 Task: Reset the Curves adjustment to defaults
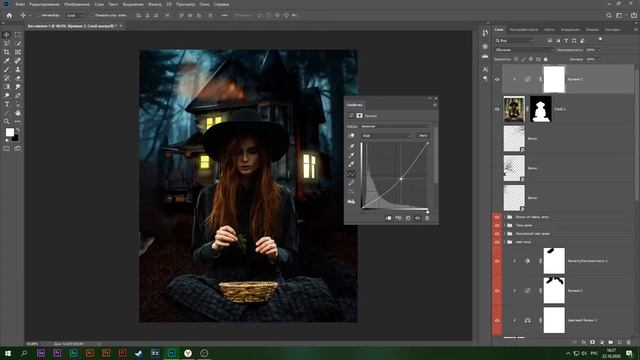pos(408,218)
